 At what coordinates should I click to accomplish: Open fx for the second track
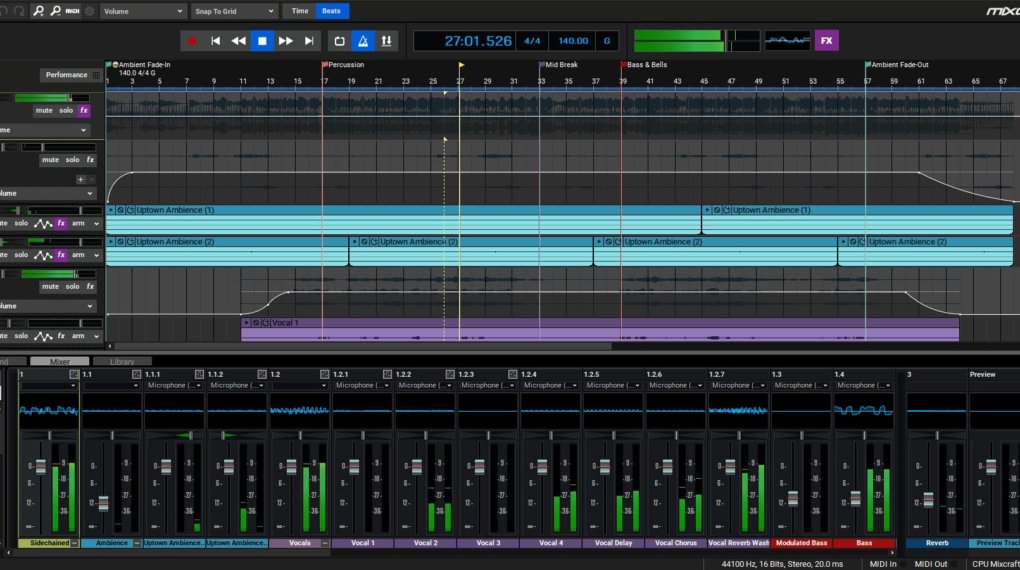[x=90, y=159]
